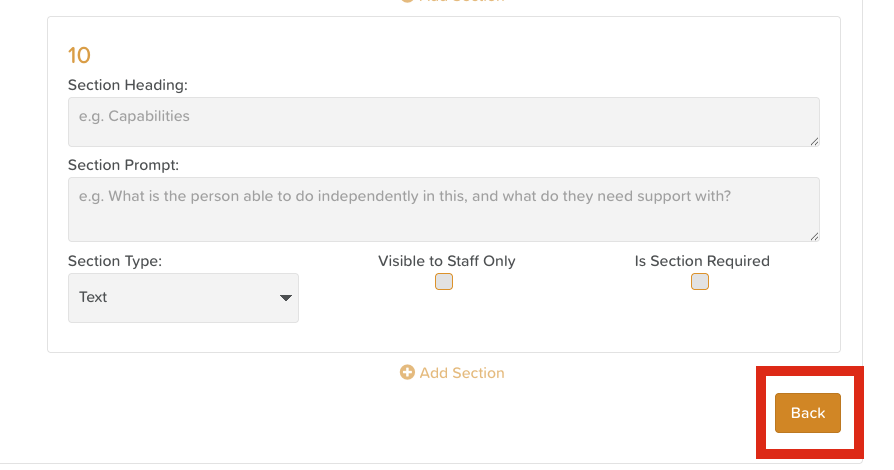Image resolution: width=894 pixels, height=470 pixels.
Task: Click the Add Section link below section 10
Action: [461, 373]
